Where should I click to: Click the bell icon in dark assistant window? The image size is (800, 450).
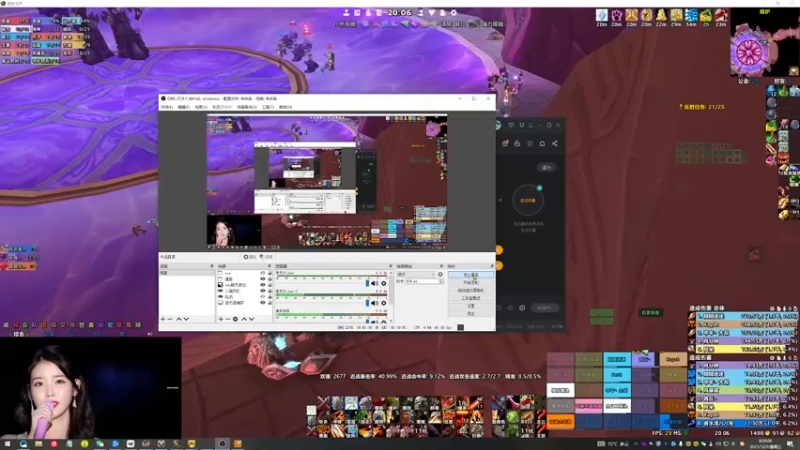click(x=542, y=143)
